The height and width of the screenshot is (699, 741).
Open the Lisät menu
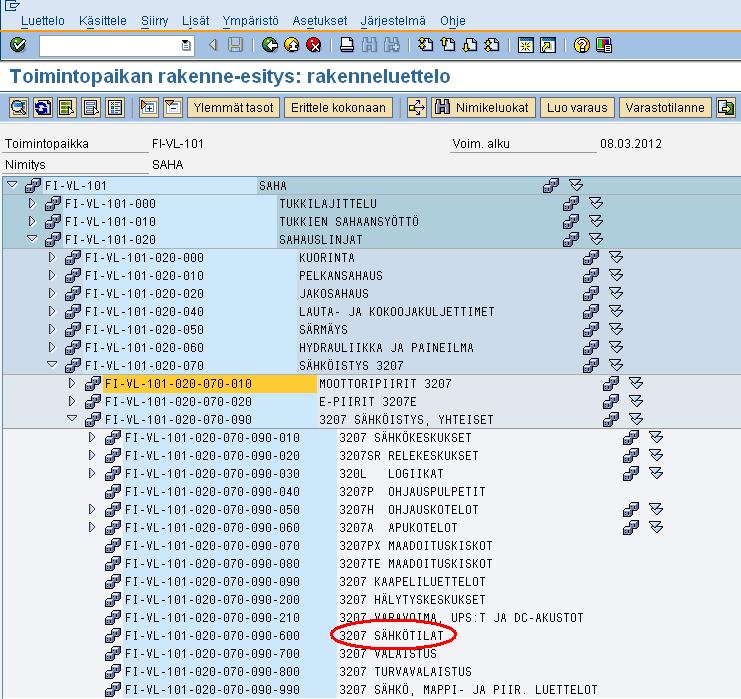pos(196,21)
